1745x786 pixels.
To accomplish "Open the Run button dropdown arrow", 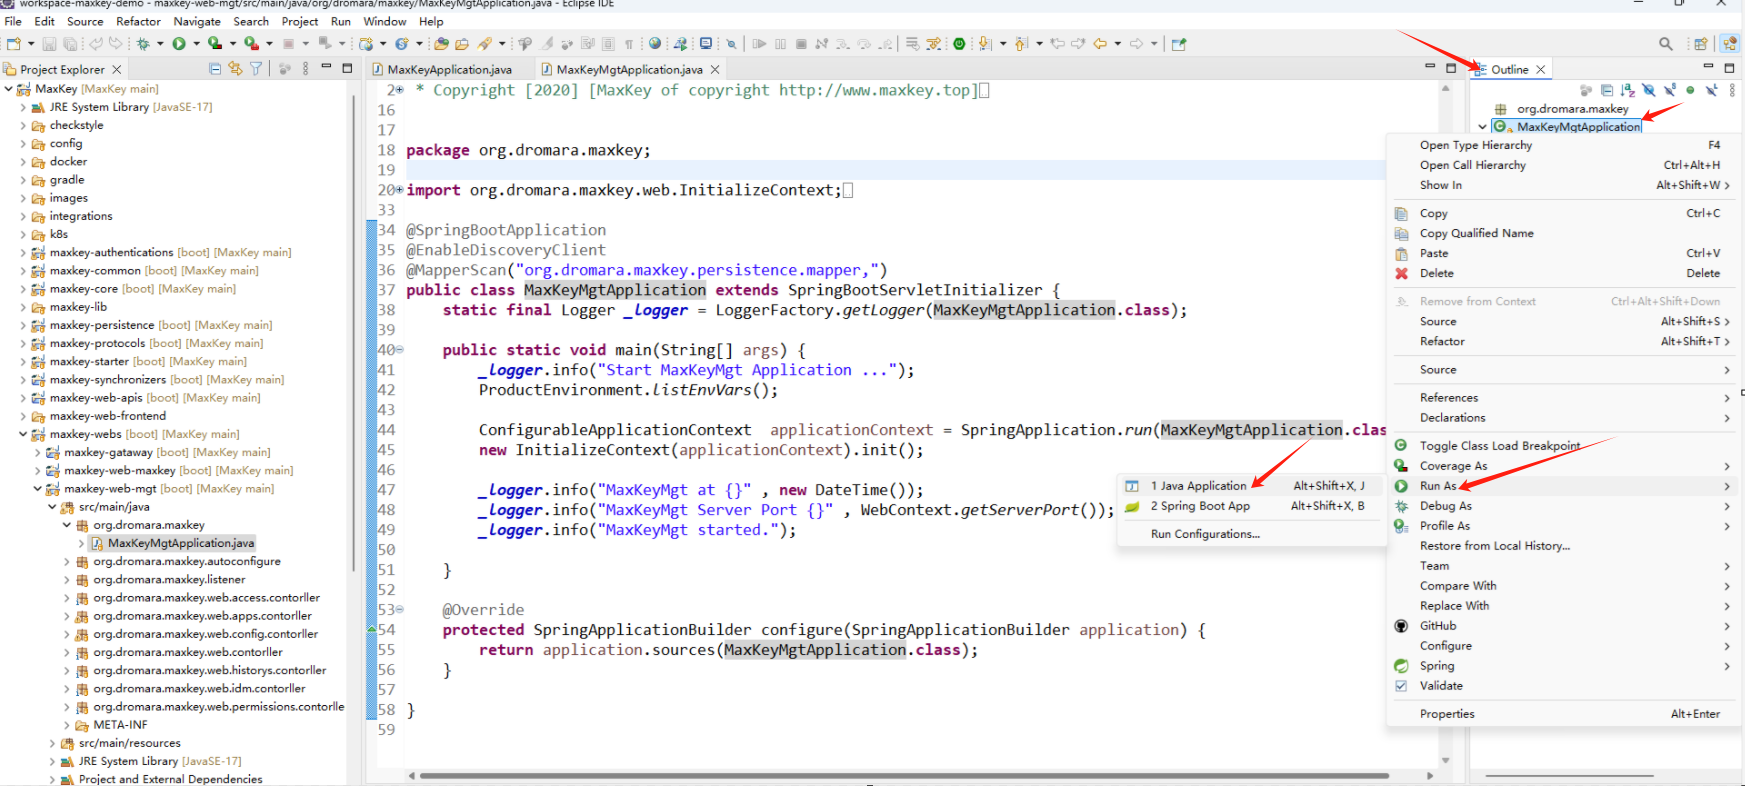I will tap(196, 44).
